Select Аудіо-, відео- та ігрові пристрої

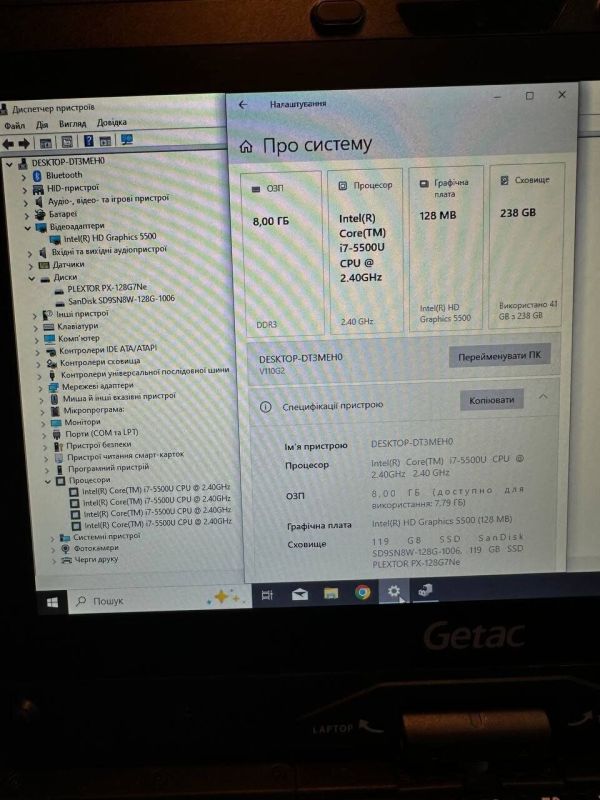pos(108,199)
